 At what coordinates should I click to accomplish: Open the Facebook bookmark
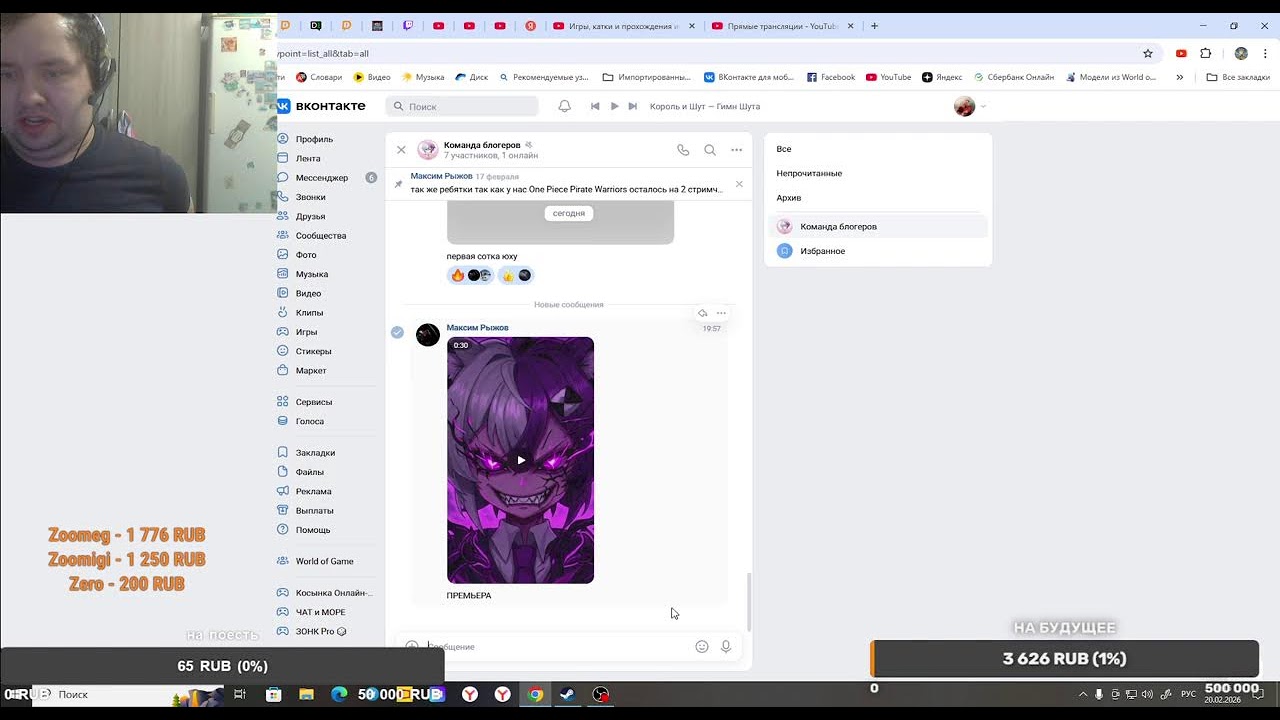[x=831, y=77]
